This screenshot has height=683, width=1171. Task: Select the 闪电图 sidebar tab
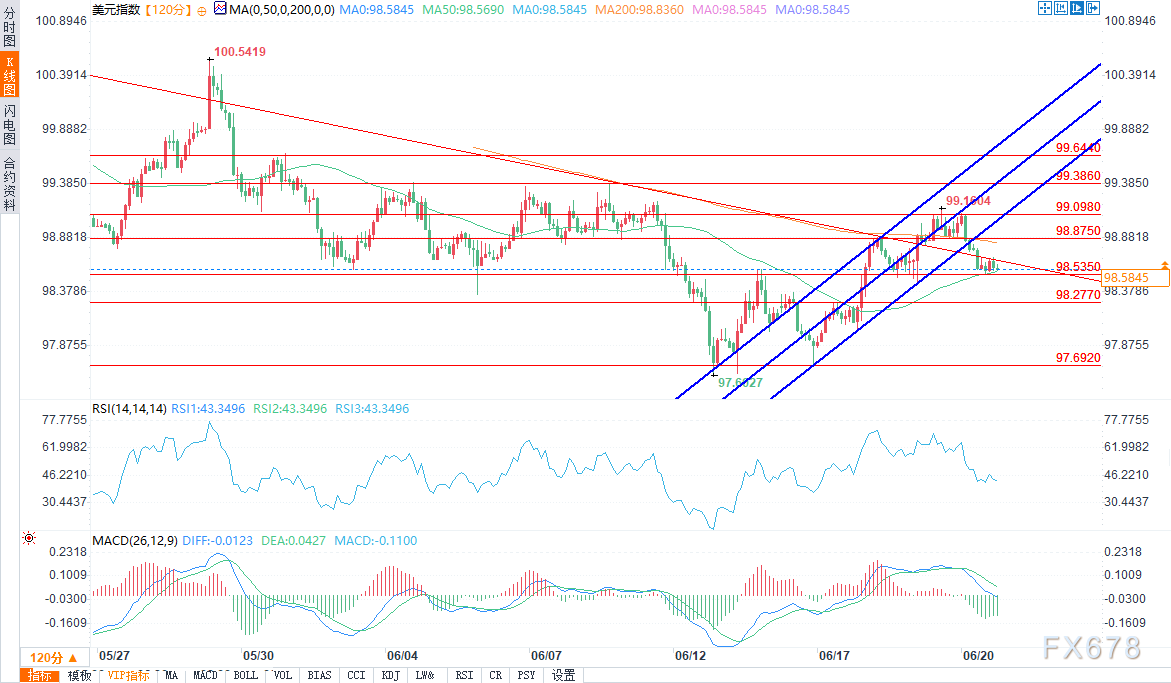[x=9, y=125]
